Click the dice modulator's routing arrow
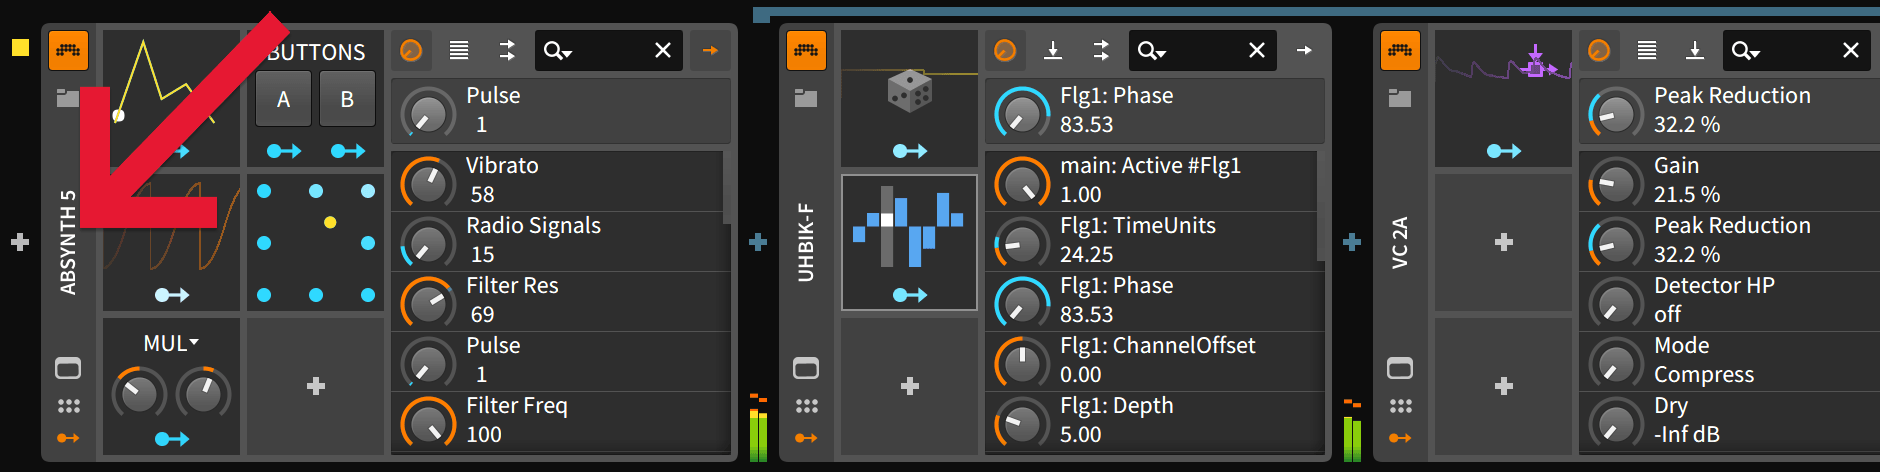1880x472 pixels. 910,151
